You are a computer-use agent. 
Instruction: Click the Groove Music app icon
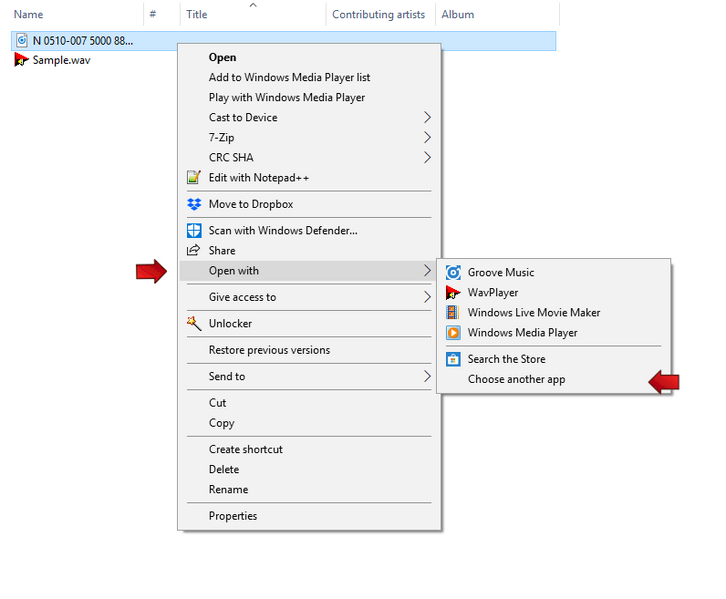tap(453, 273)
